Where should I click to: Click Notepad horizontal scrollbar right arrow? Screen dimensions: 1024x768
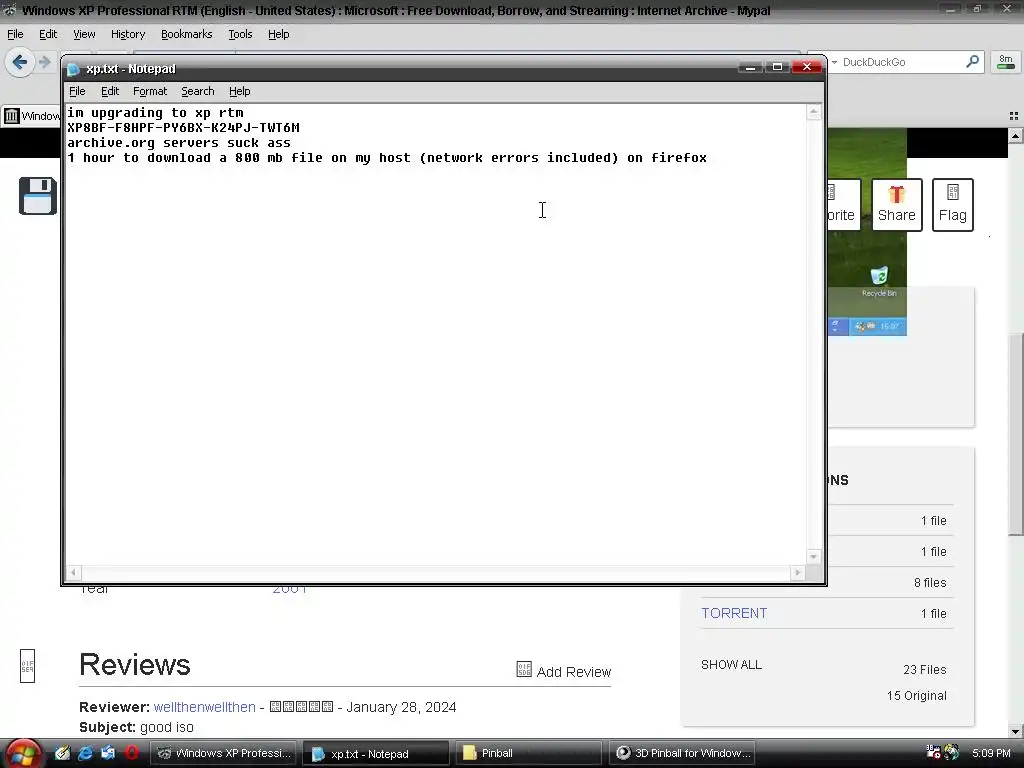[797, 573]
